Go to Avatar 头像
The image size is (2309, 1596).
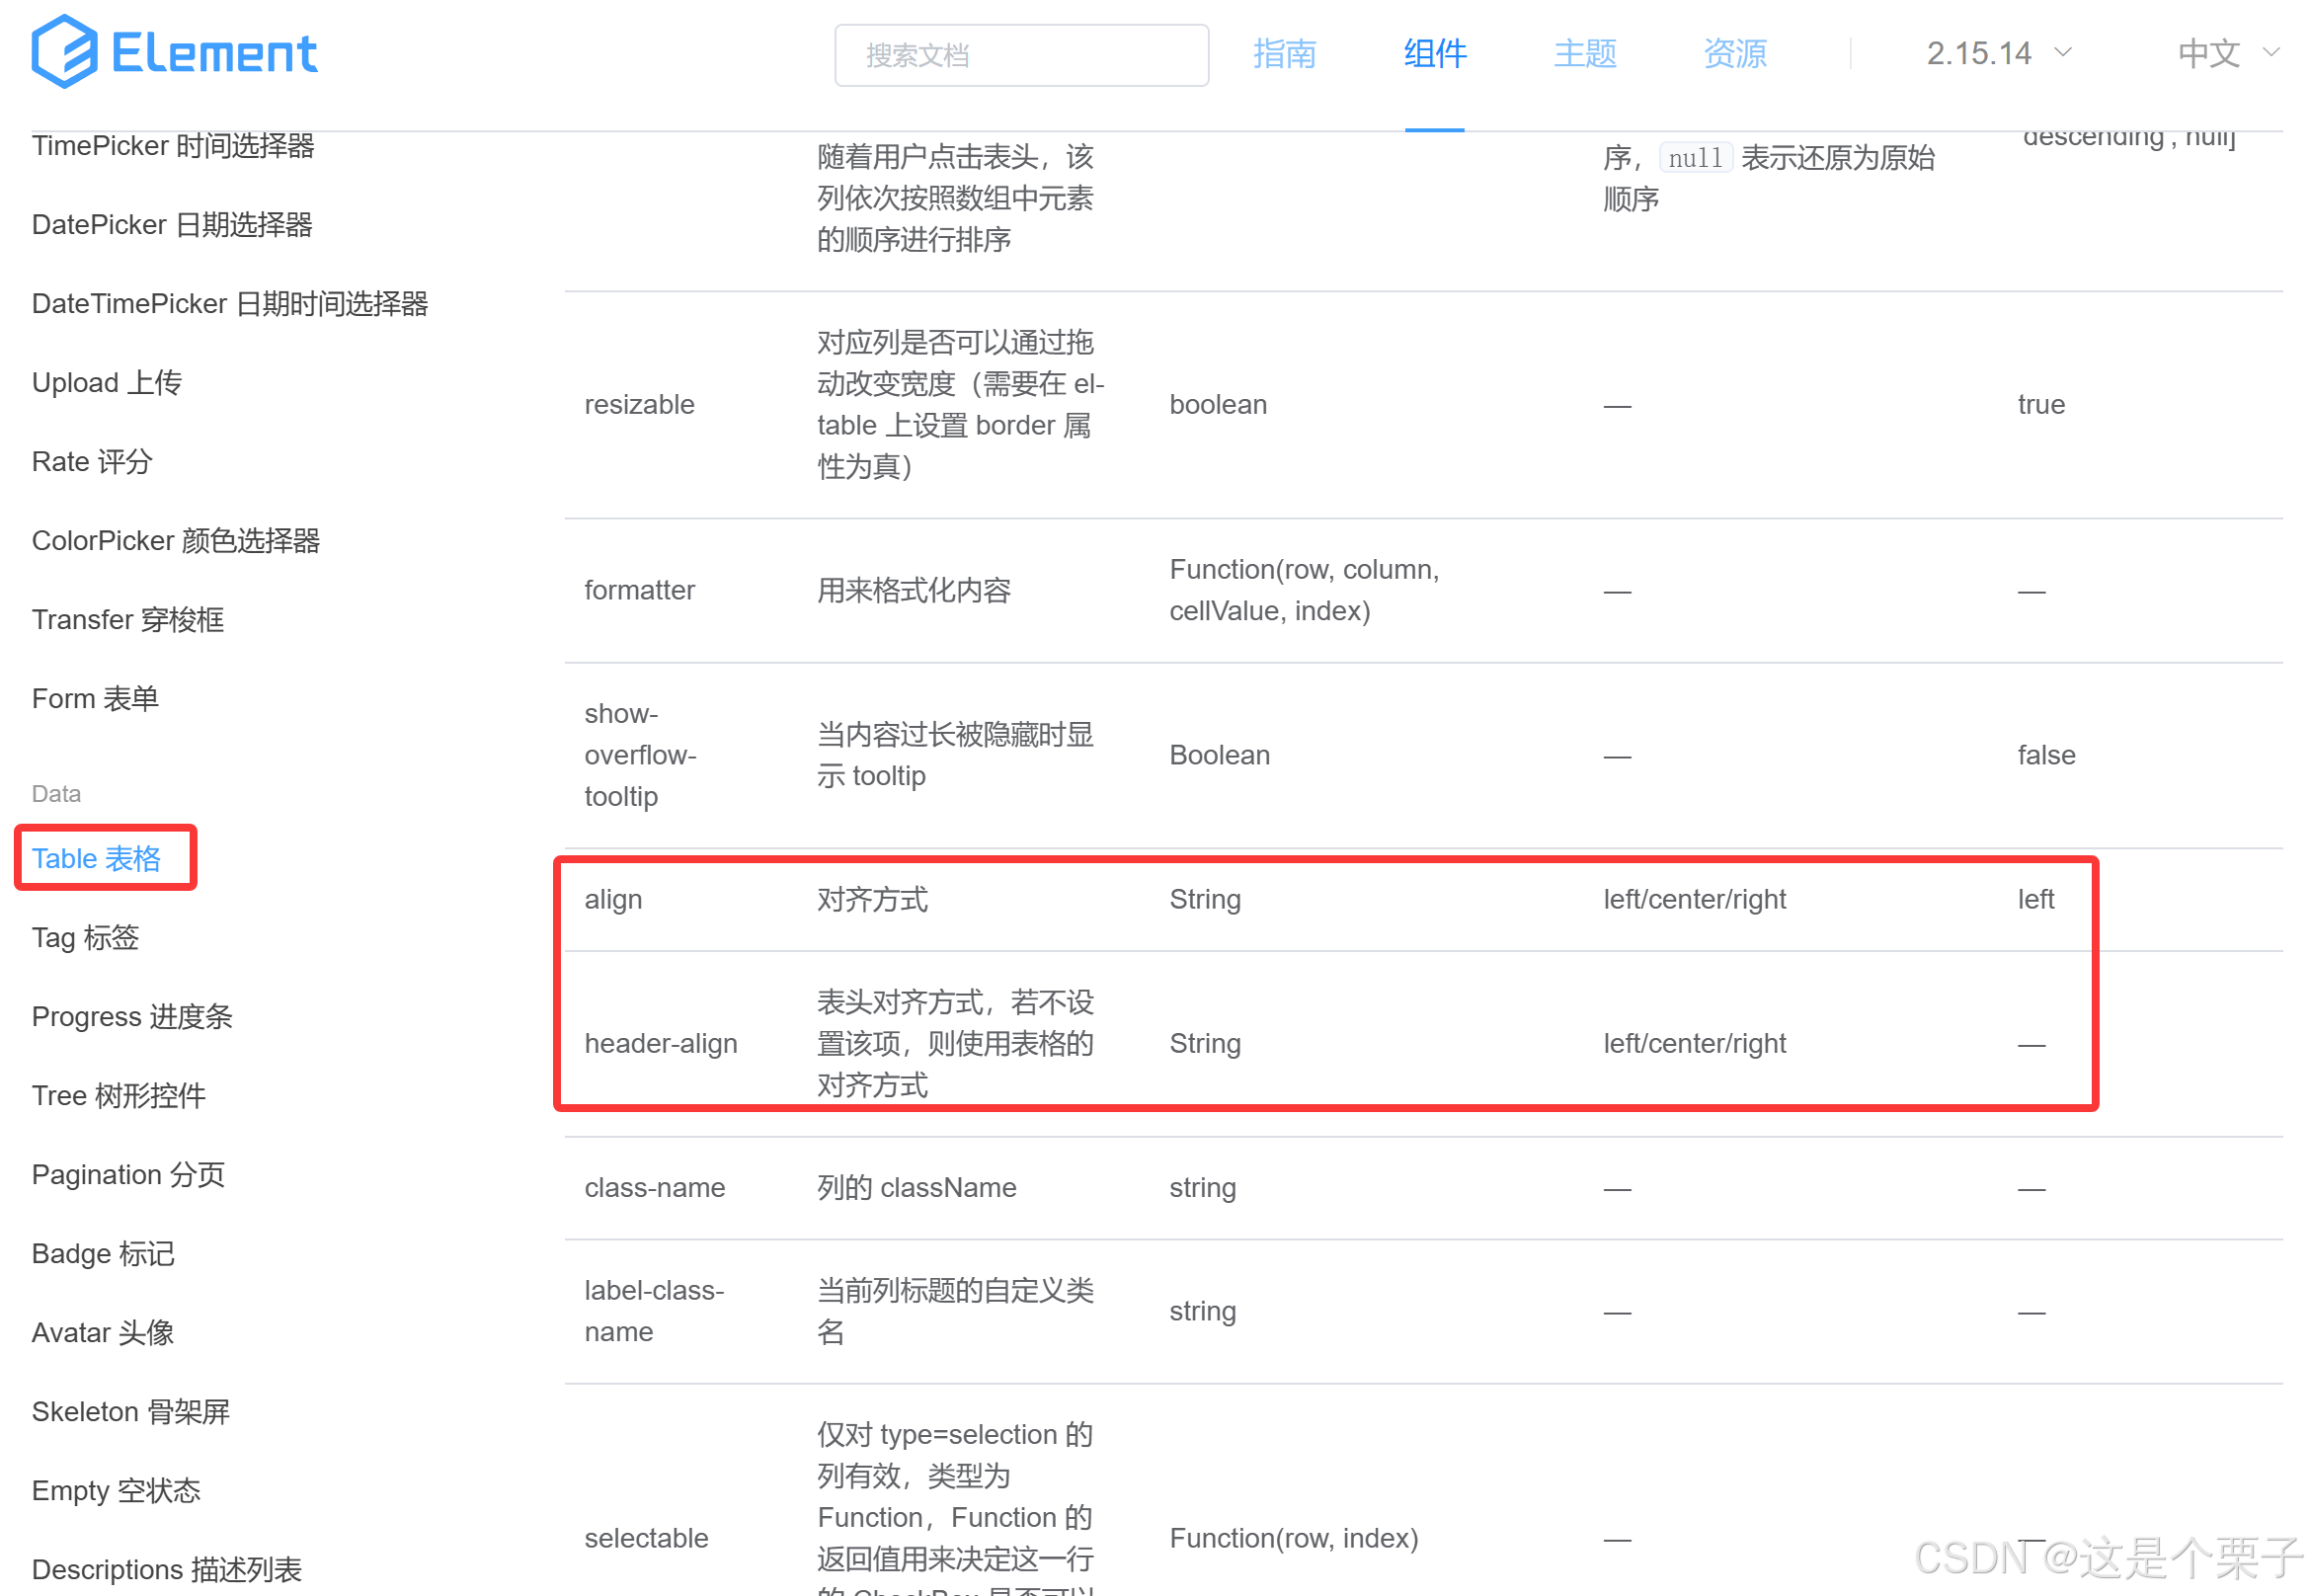103,1333
